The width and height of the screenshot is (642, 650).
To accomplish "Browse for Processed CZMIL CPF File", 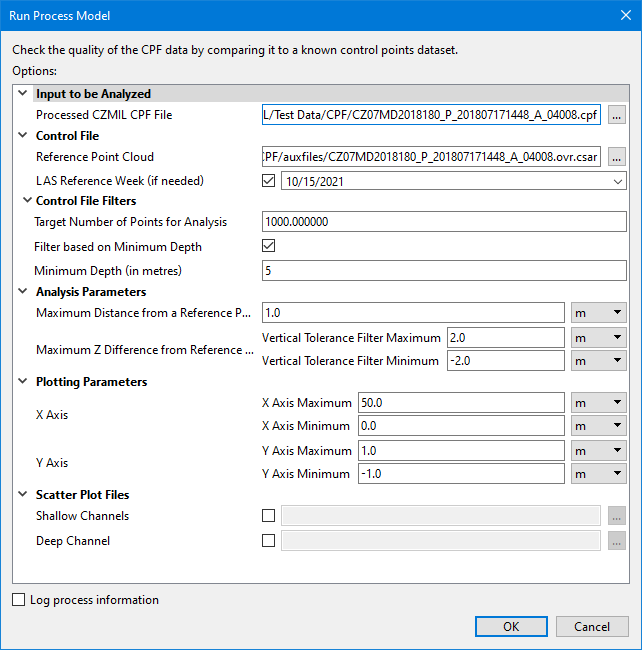I will coord(617,115).
